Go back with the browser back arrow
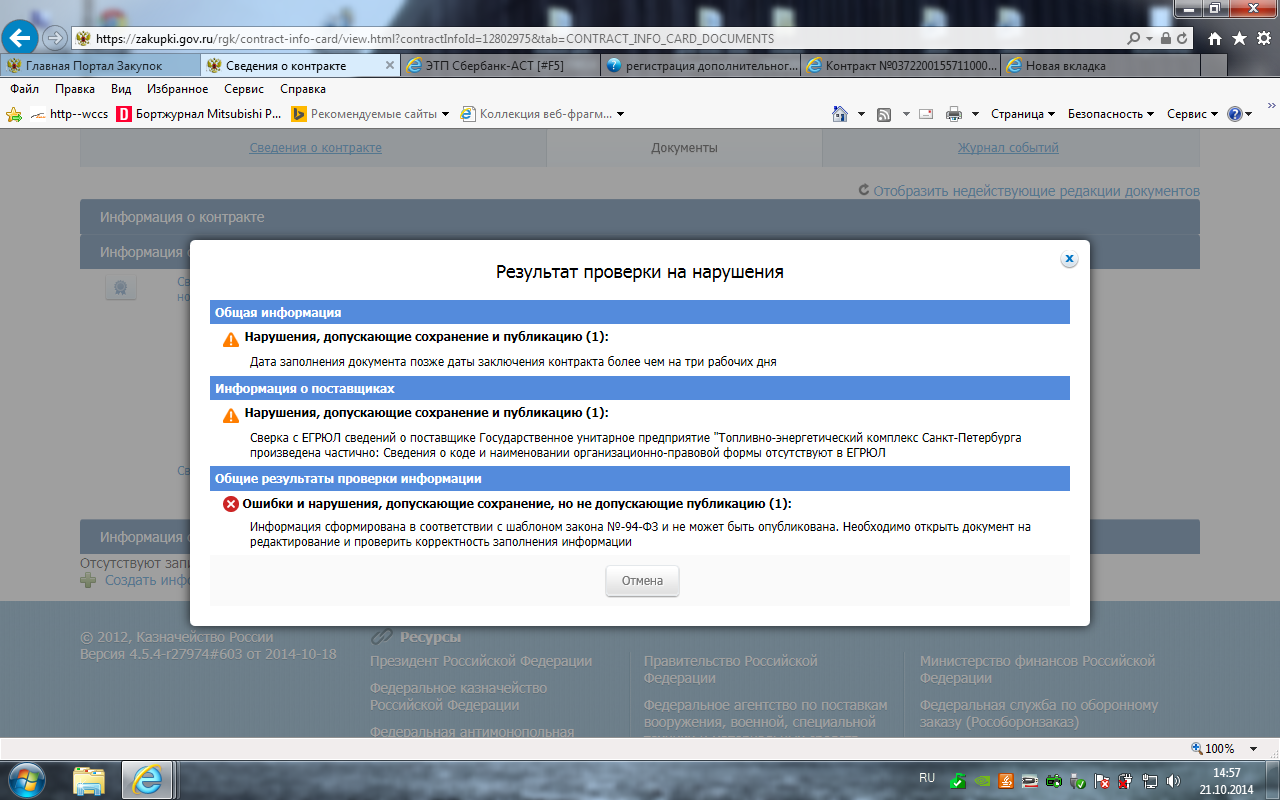This screenshot has width=1280, height=800. coord(21,38)
